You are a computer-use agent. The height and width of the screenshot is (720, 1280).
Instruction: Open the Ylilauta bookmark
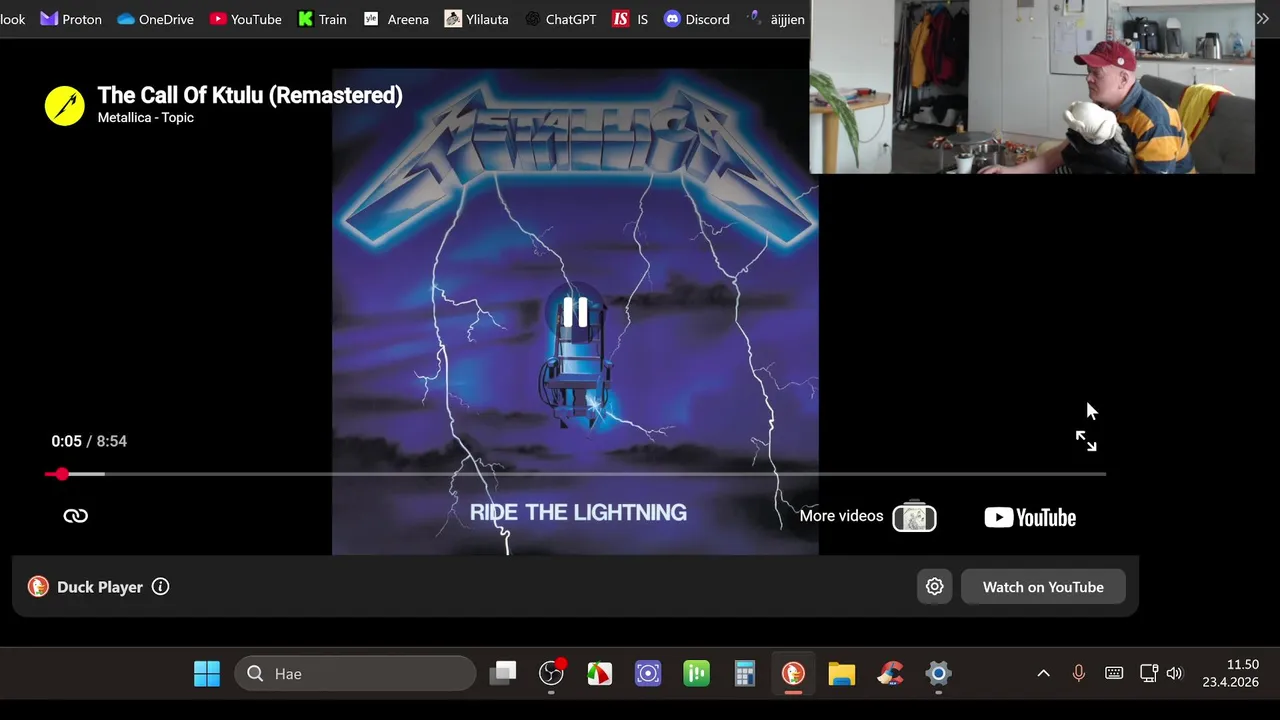[x=476, y=19]
